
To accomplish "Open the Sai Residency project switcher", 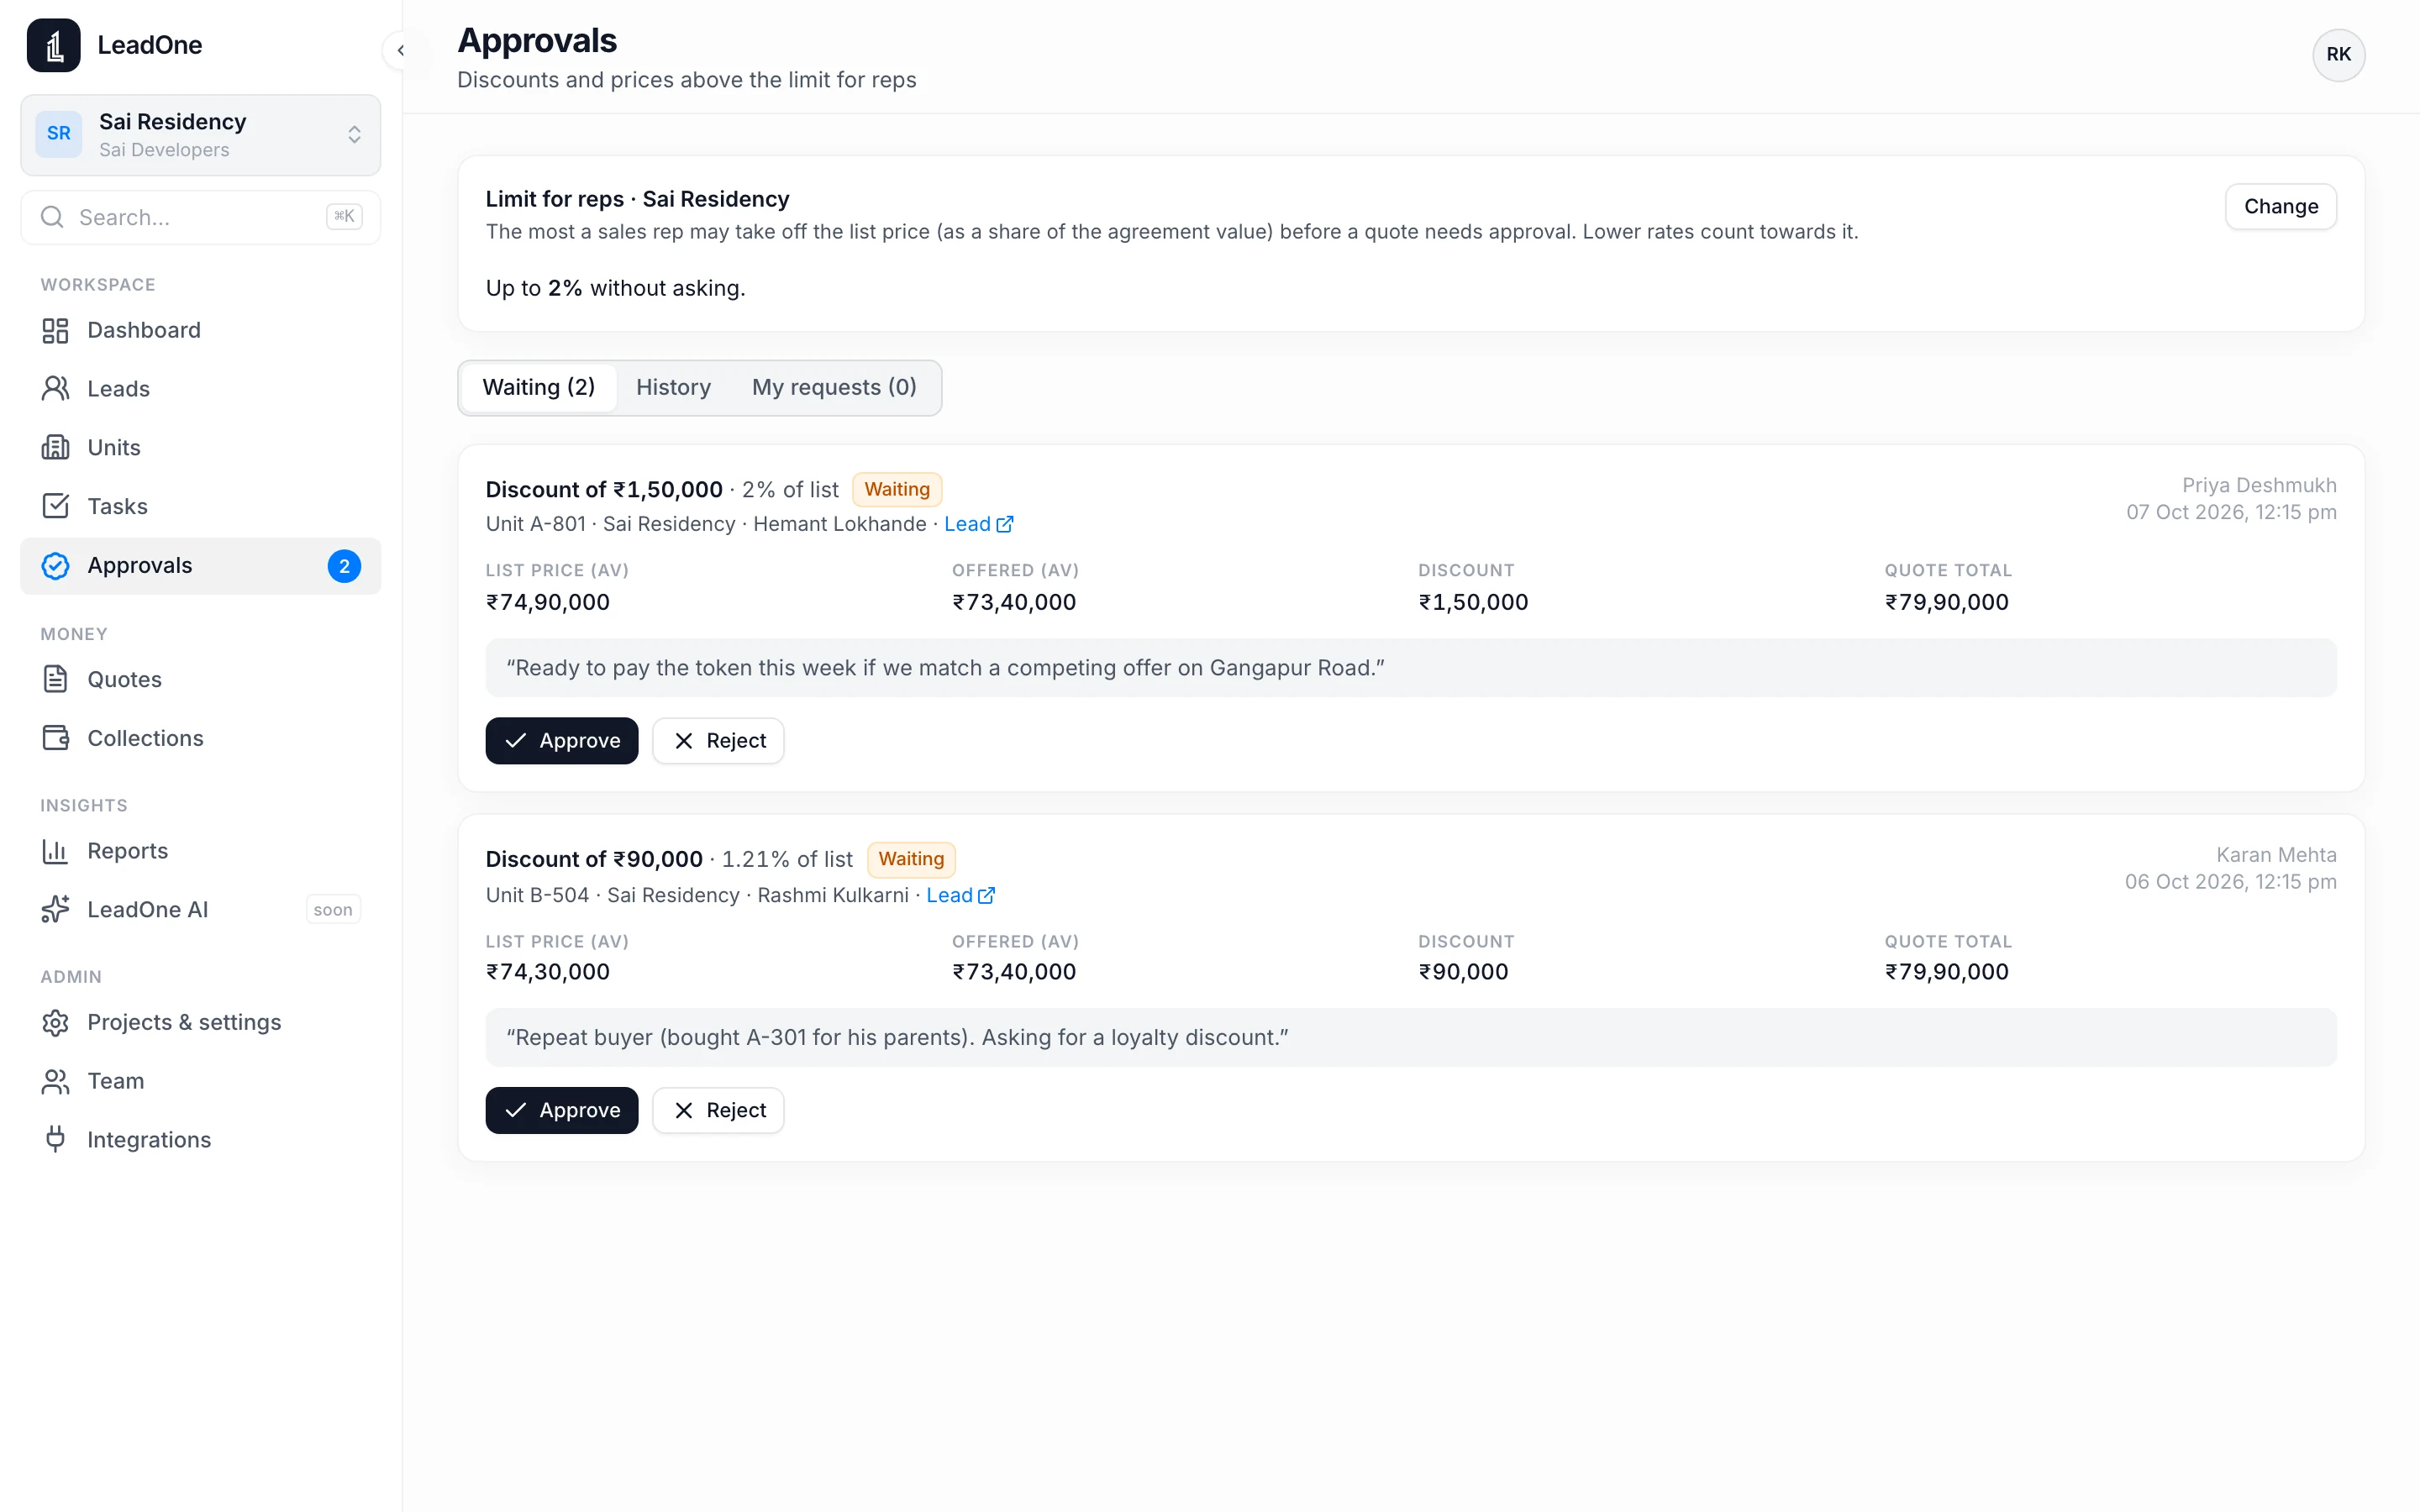I will (x=200, y=135).
